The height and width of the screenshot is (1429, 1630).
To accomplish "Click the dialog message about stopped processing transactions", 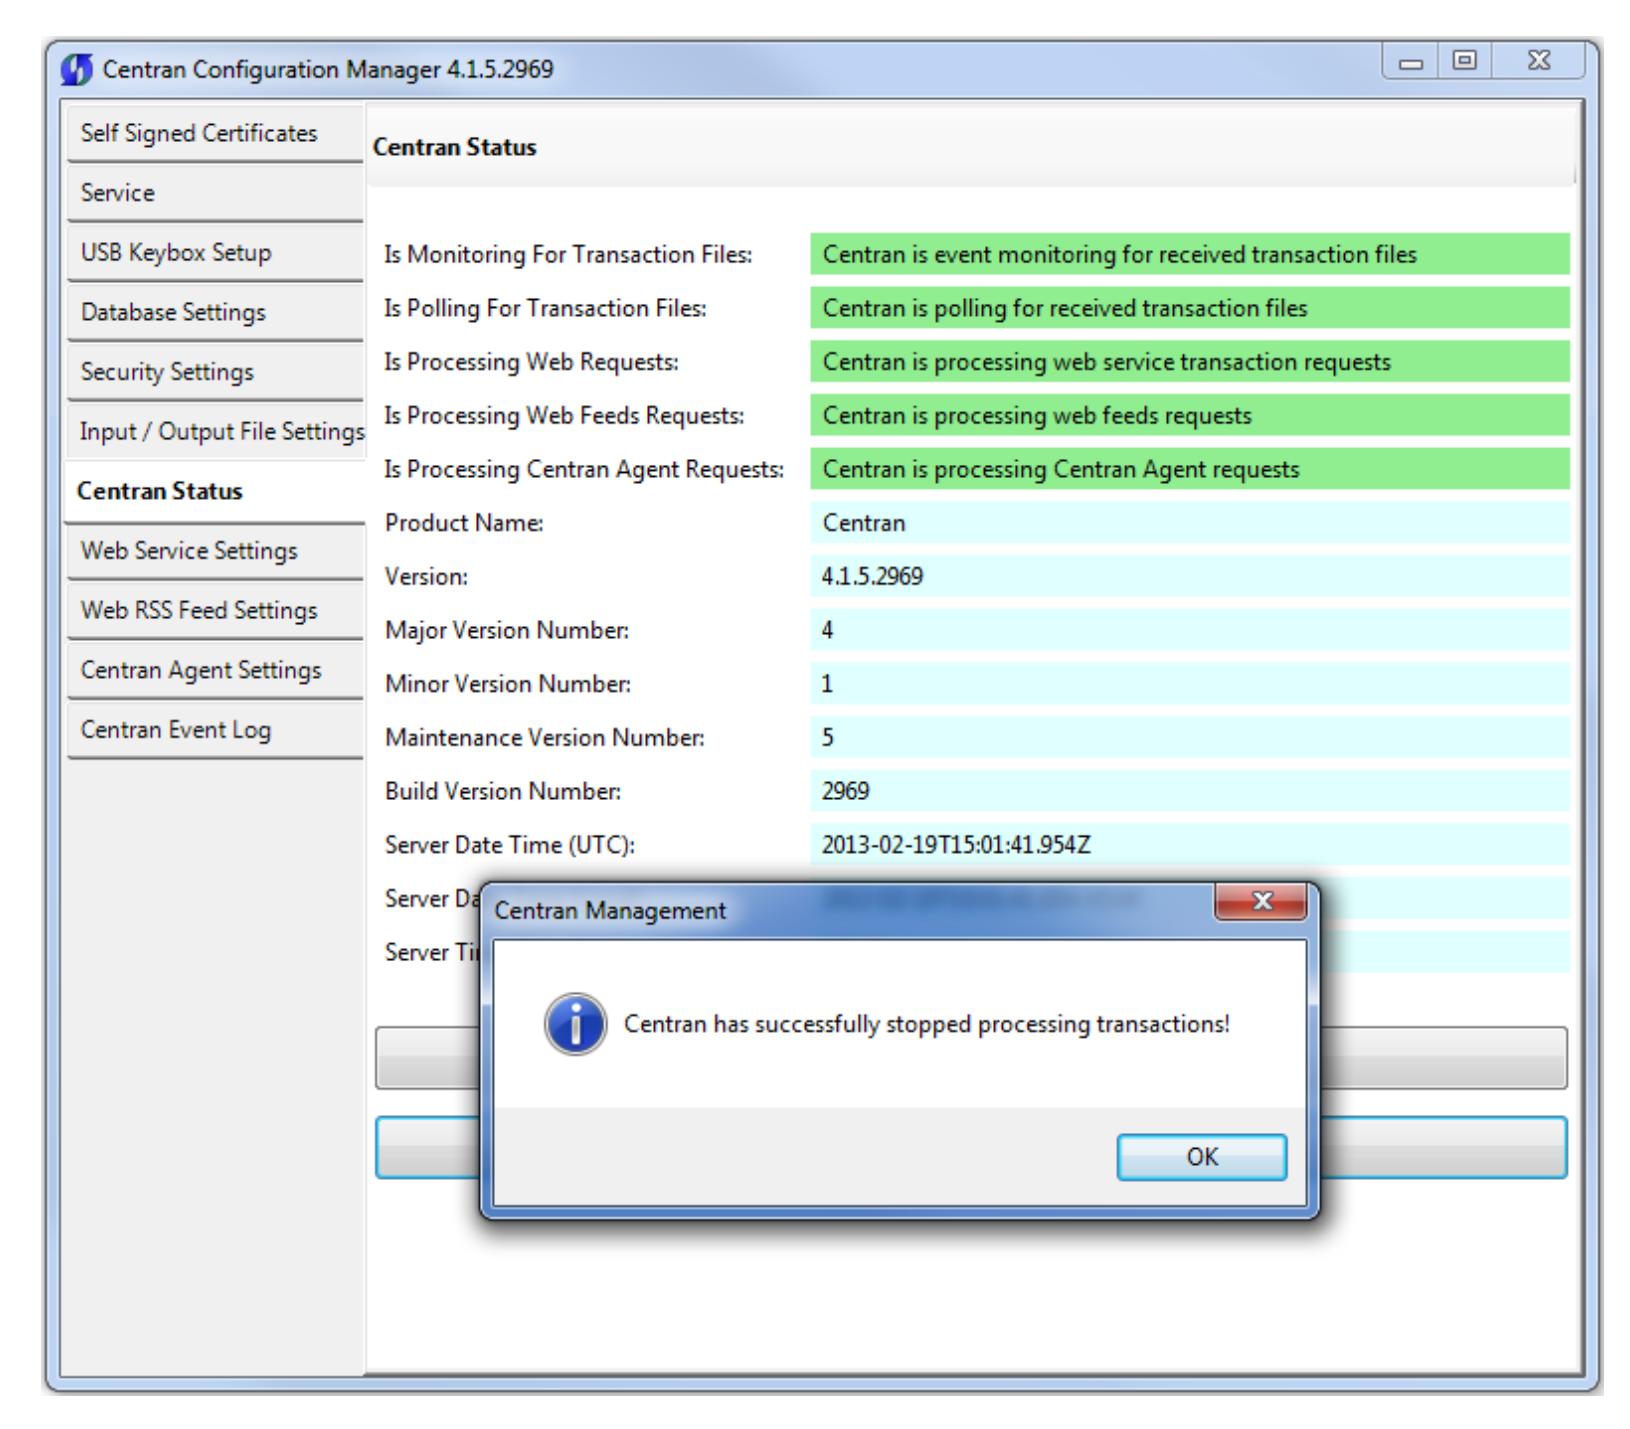I will pyautogui.click(x=927, y=1024).
